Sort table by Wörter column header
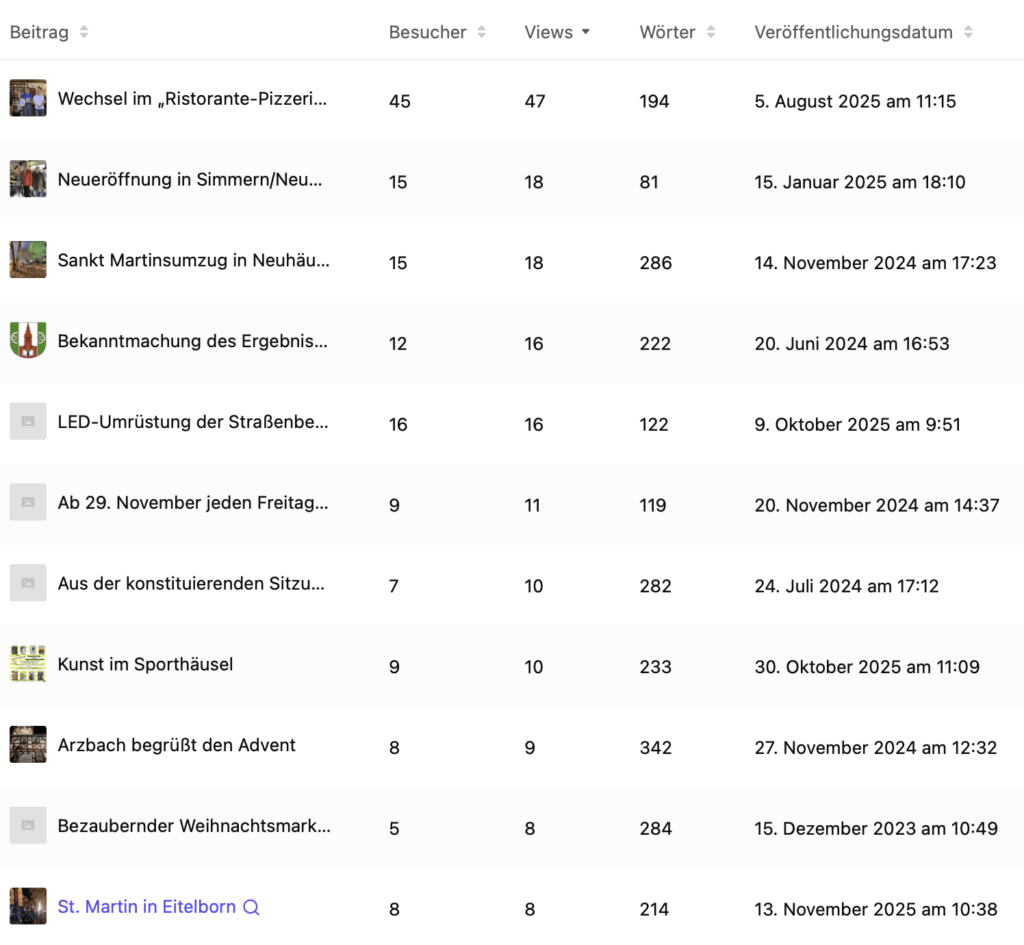The width and height of the screenshot is (1024, 945). click(x=667, y=32)
